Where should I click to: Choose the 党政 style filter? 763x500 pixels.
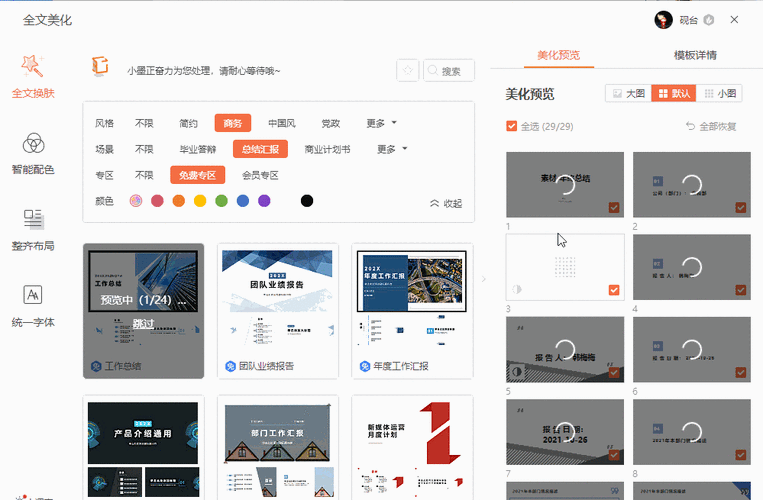coord(330,123)
